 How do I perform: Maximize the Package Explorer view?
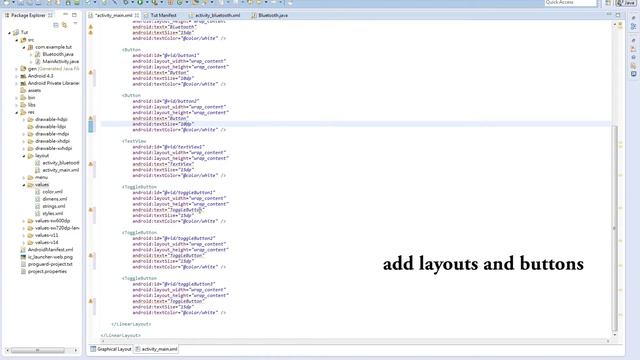(x=74, y=15)
